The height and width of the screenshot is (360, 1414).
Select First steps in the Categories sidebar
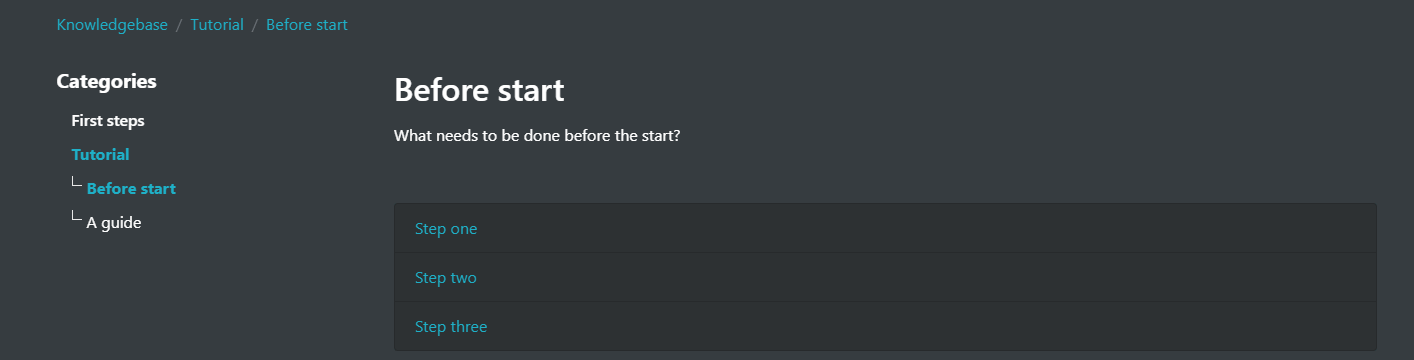click(108, 121)
